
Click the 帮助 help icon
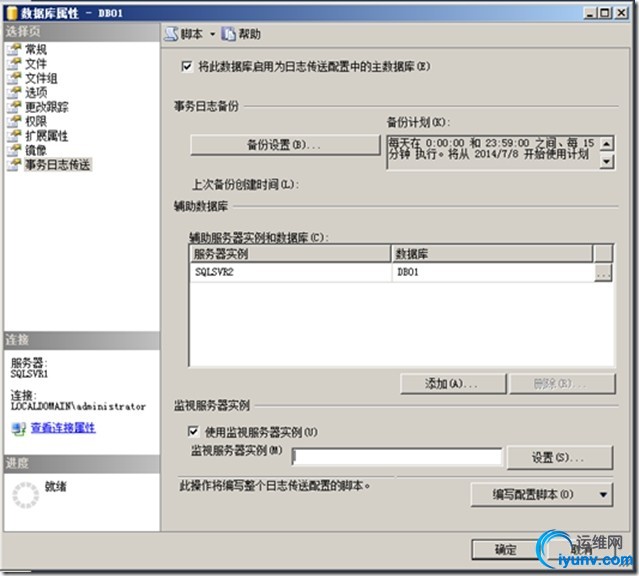228,34
